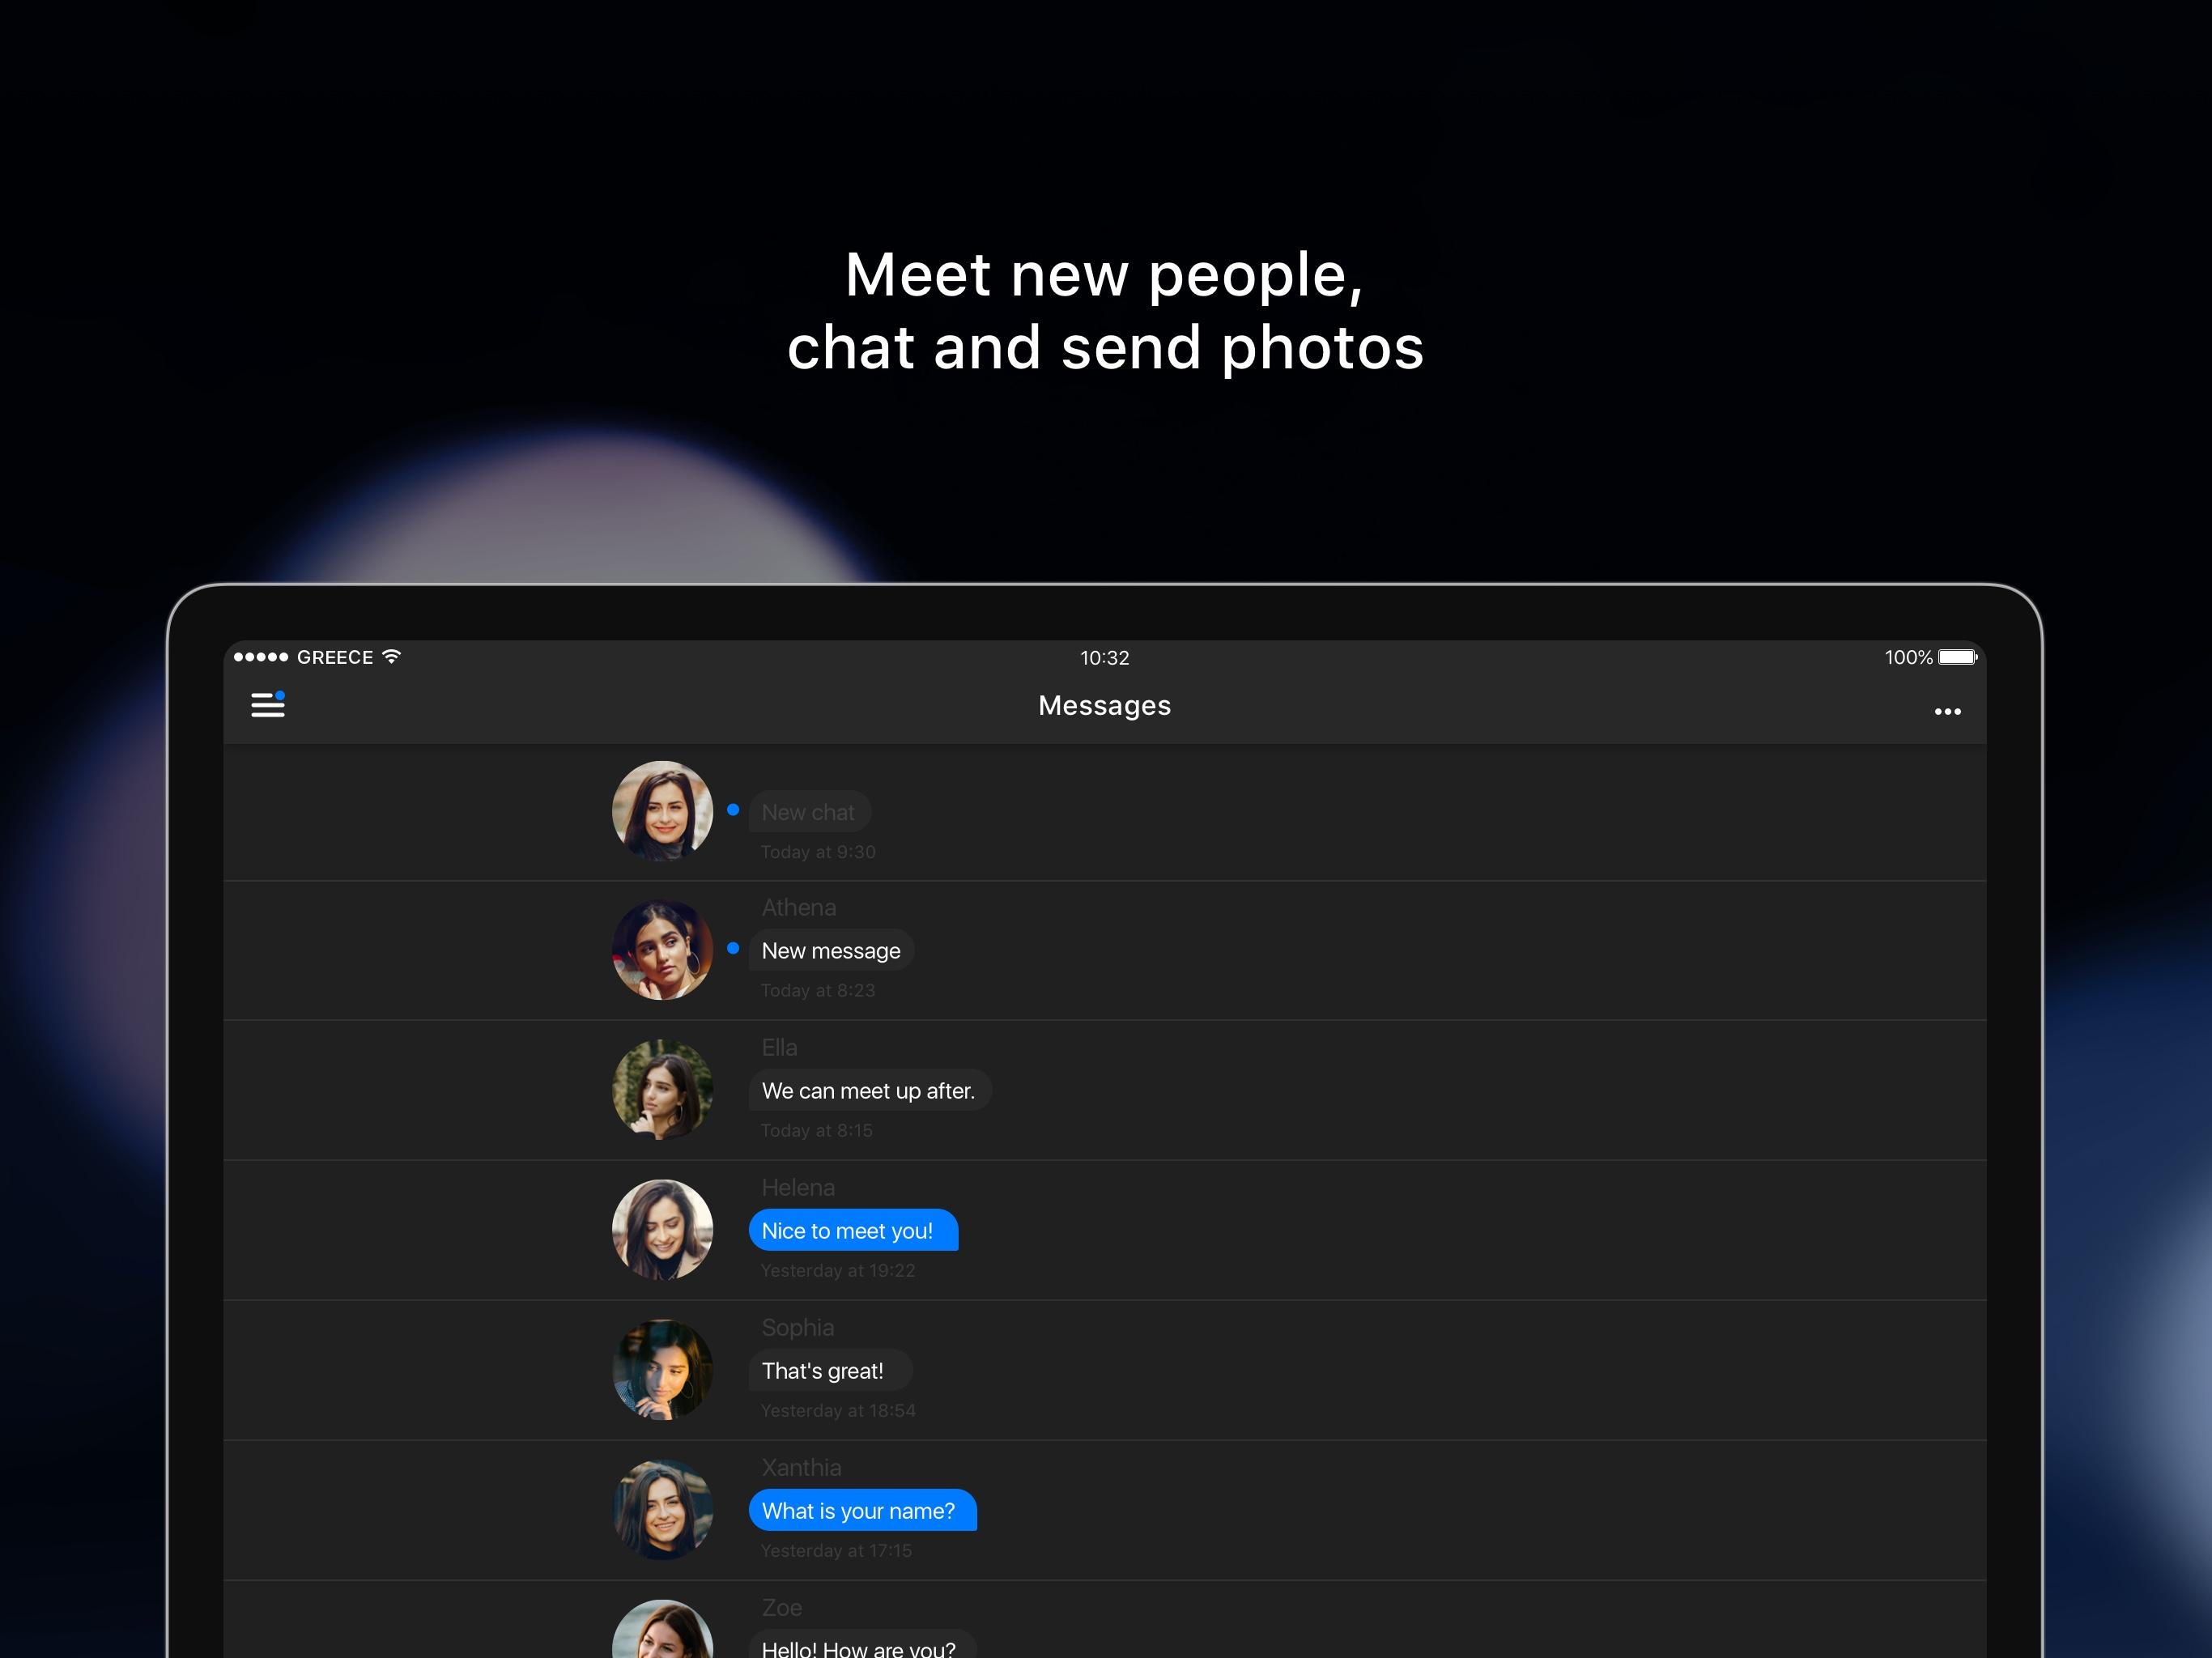Screen dimensions: 2212x1658
Task: Tap the signal strength dots
Action: (x=260, y=657)
